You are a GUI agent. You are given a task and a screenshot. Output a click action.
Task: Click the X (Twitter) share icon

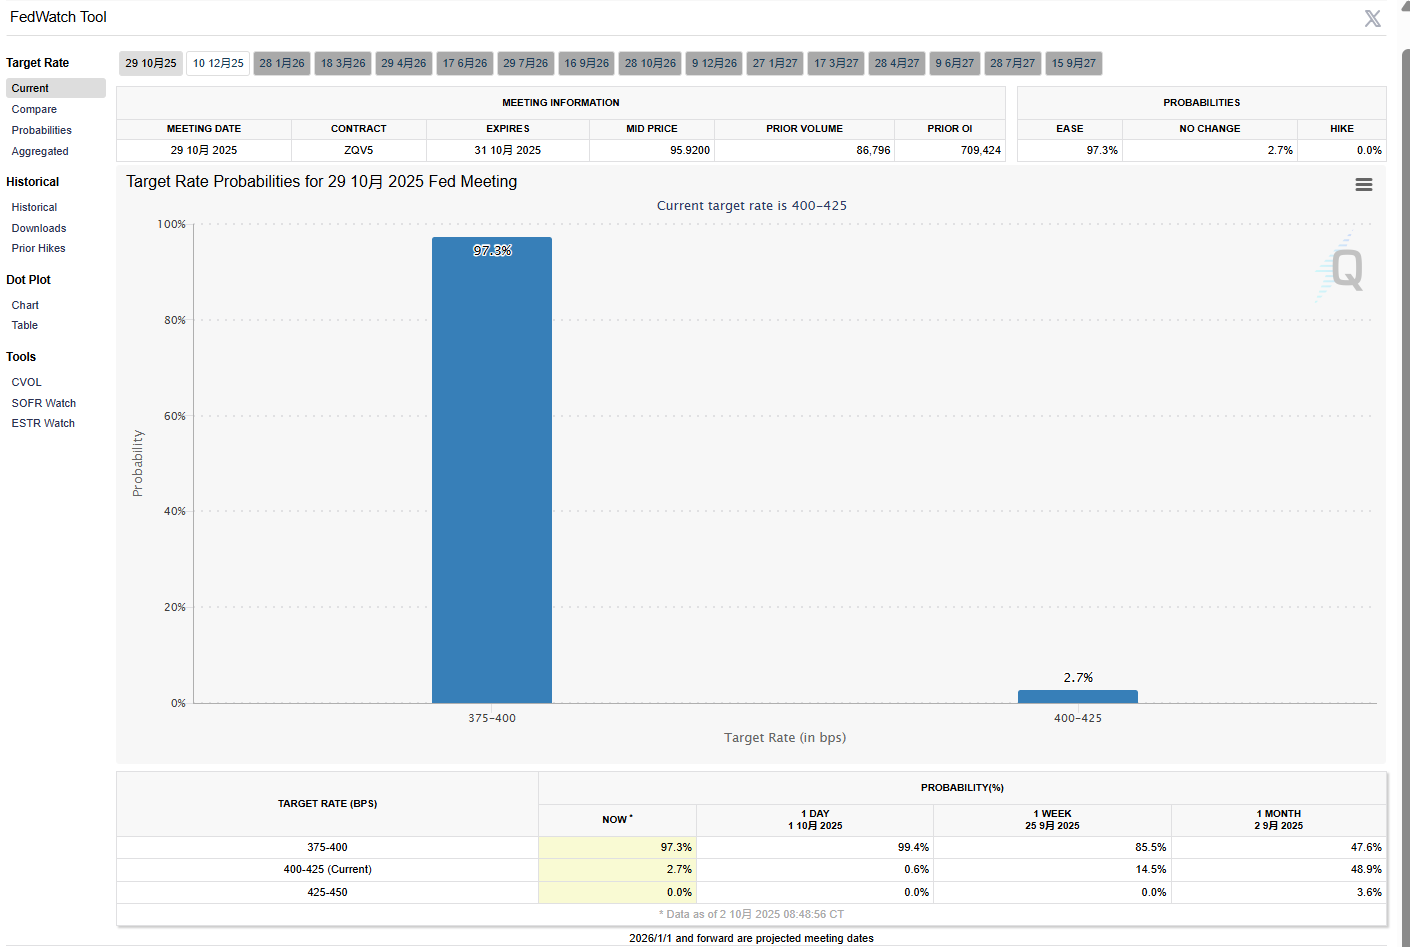(x=1372, y=18)
